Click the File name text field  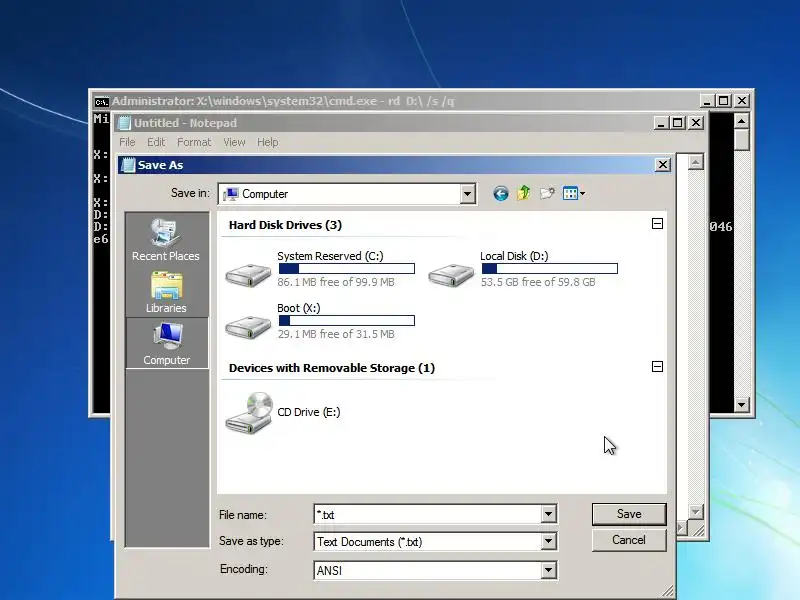(x=428, y=514)
